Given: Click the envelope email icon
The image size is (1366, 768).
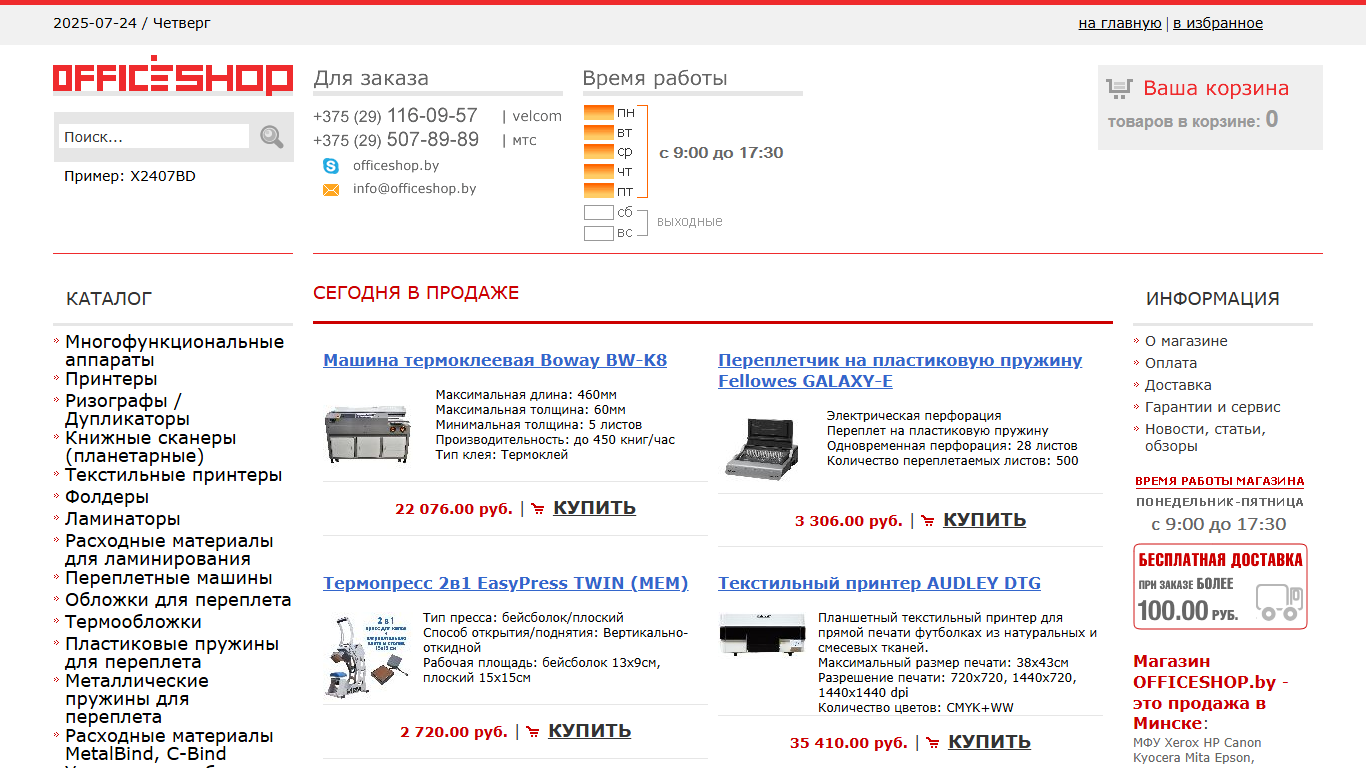Looking at the screenshot, I should 331,189.
